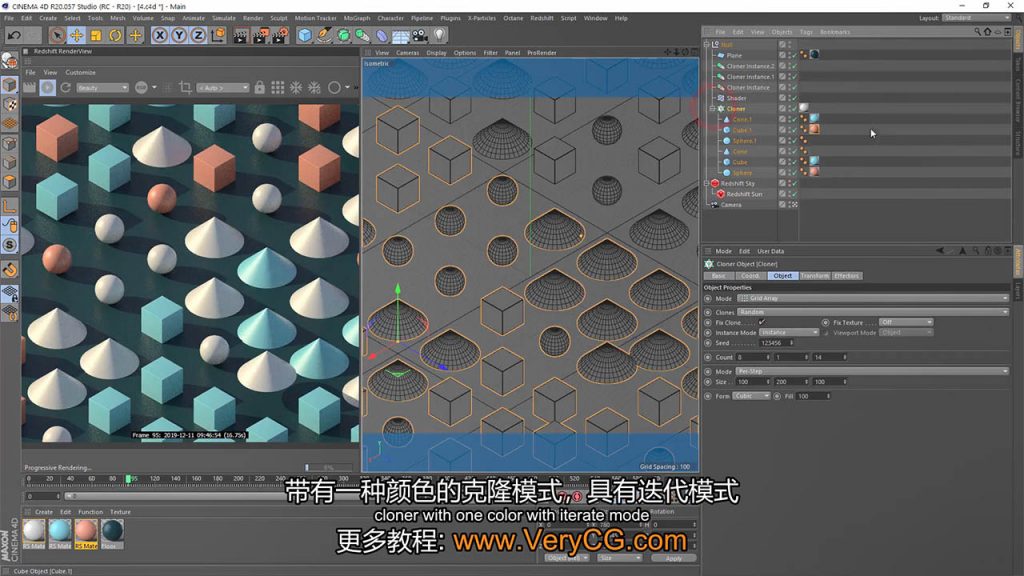The width and height of the screenshot is (1024, 576).
Task: Click the lock icon in RenderView
Action: [260, 88]
